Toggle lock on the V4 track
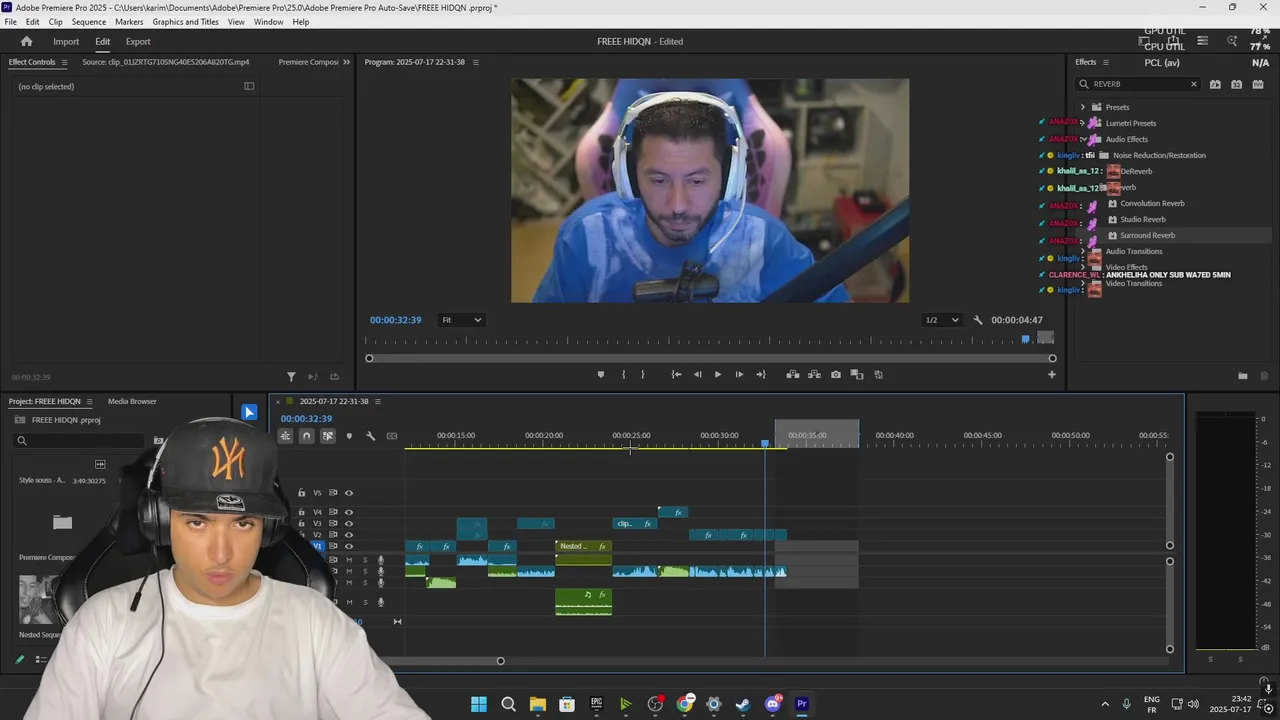 pyautogui.click(x=301, y=512)
